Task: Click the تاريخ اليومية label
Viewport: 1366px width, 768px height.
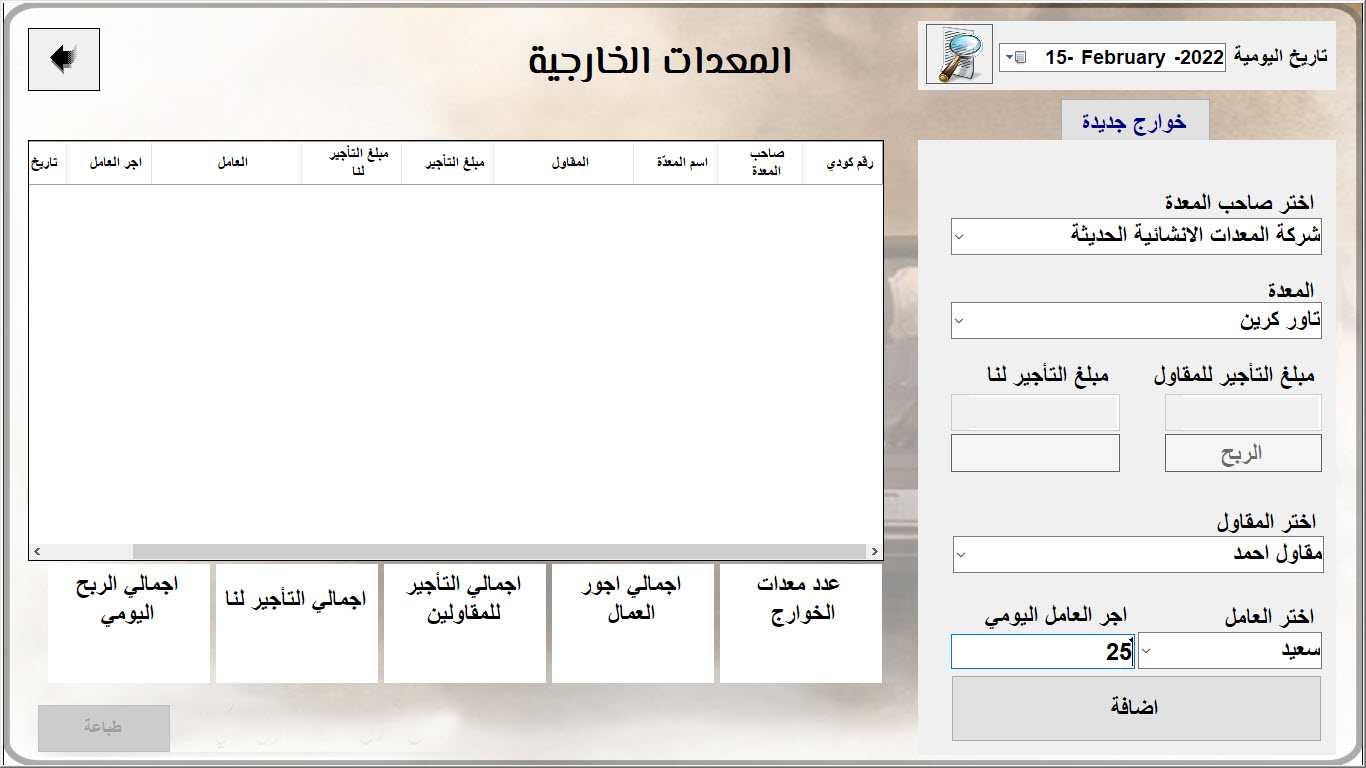Action: 1280,57
